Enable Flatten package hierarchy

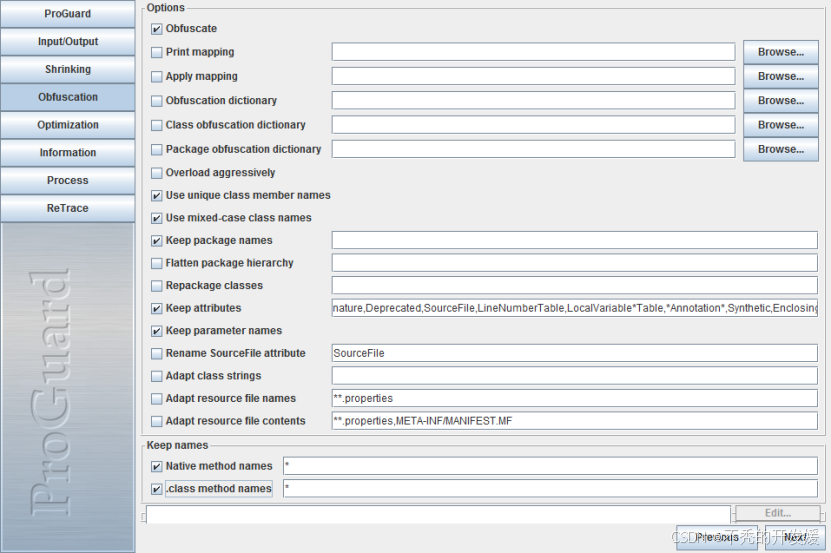156,263
